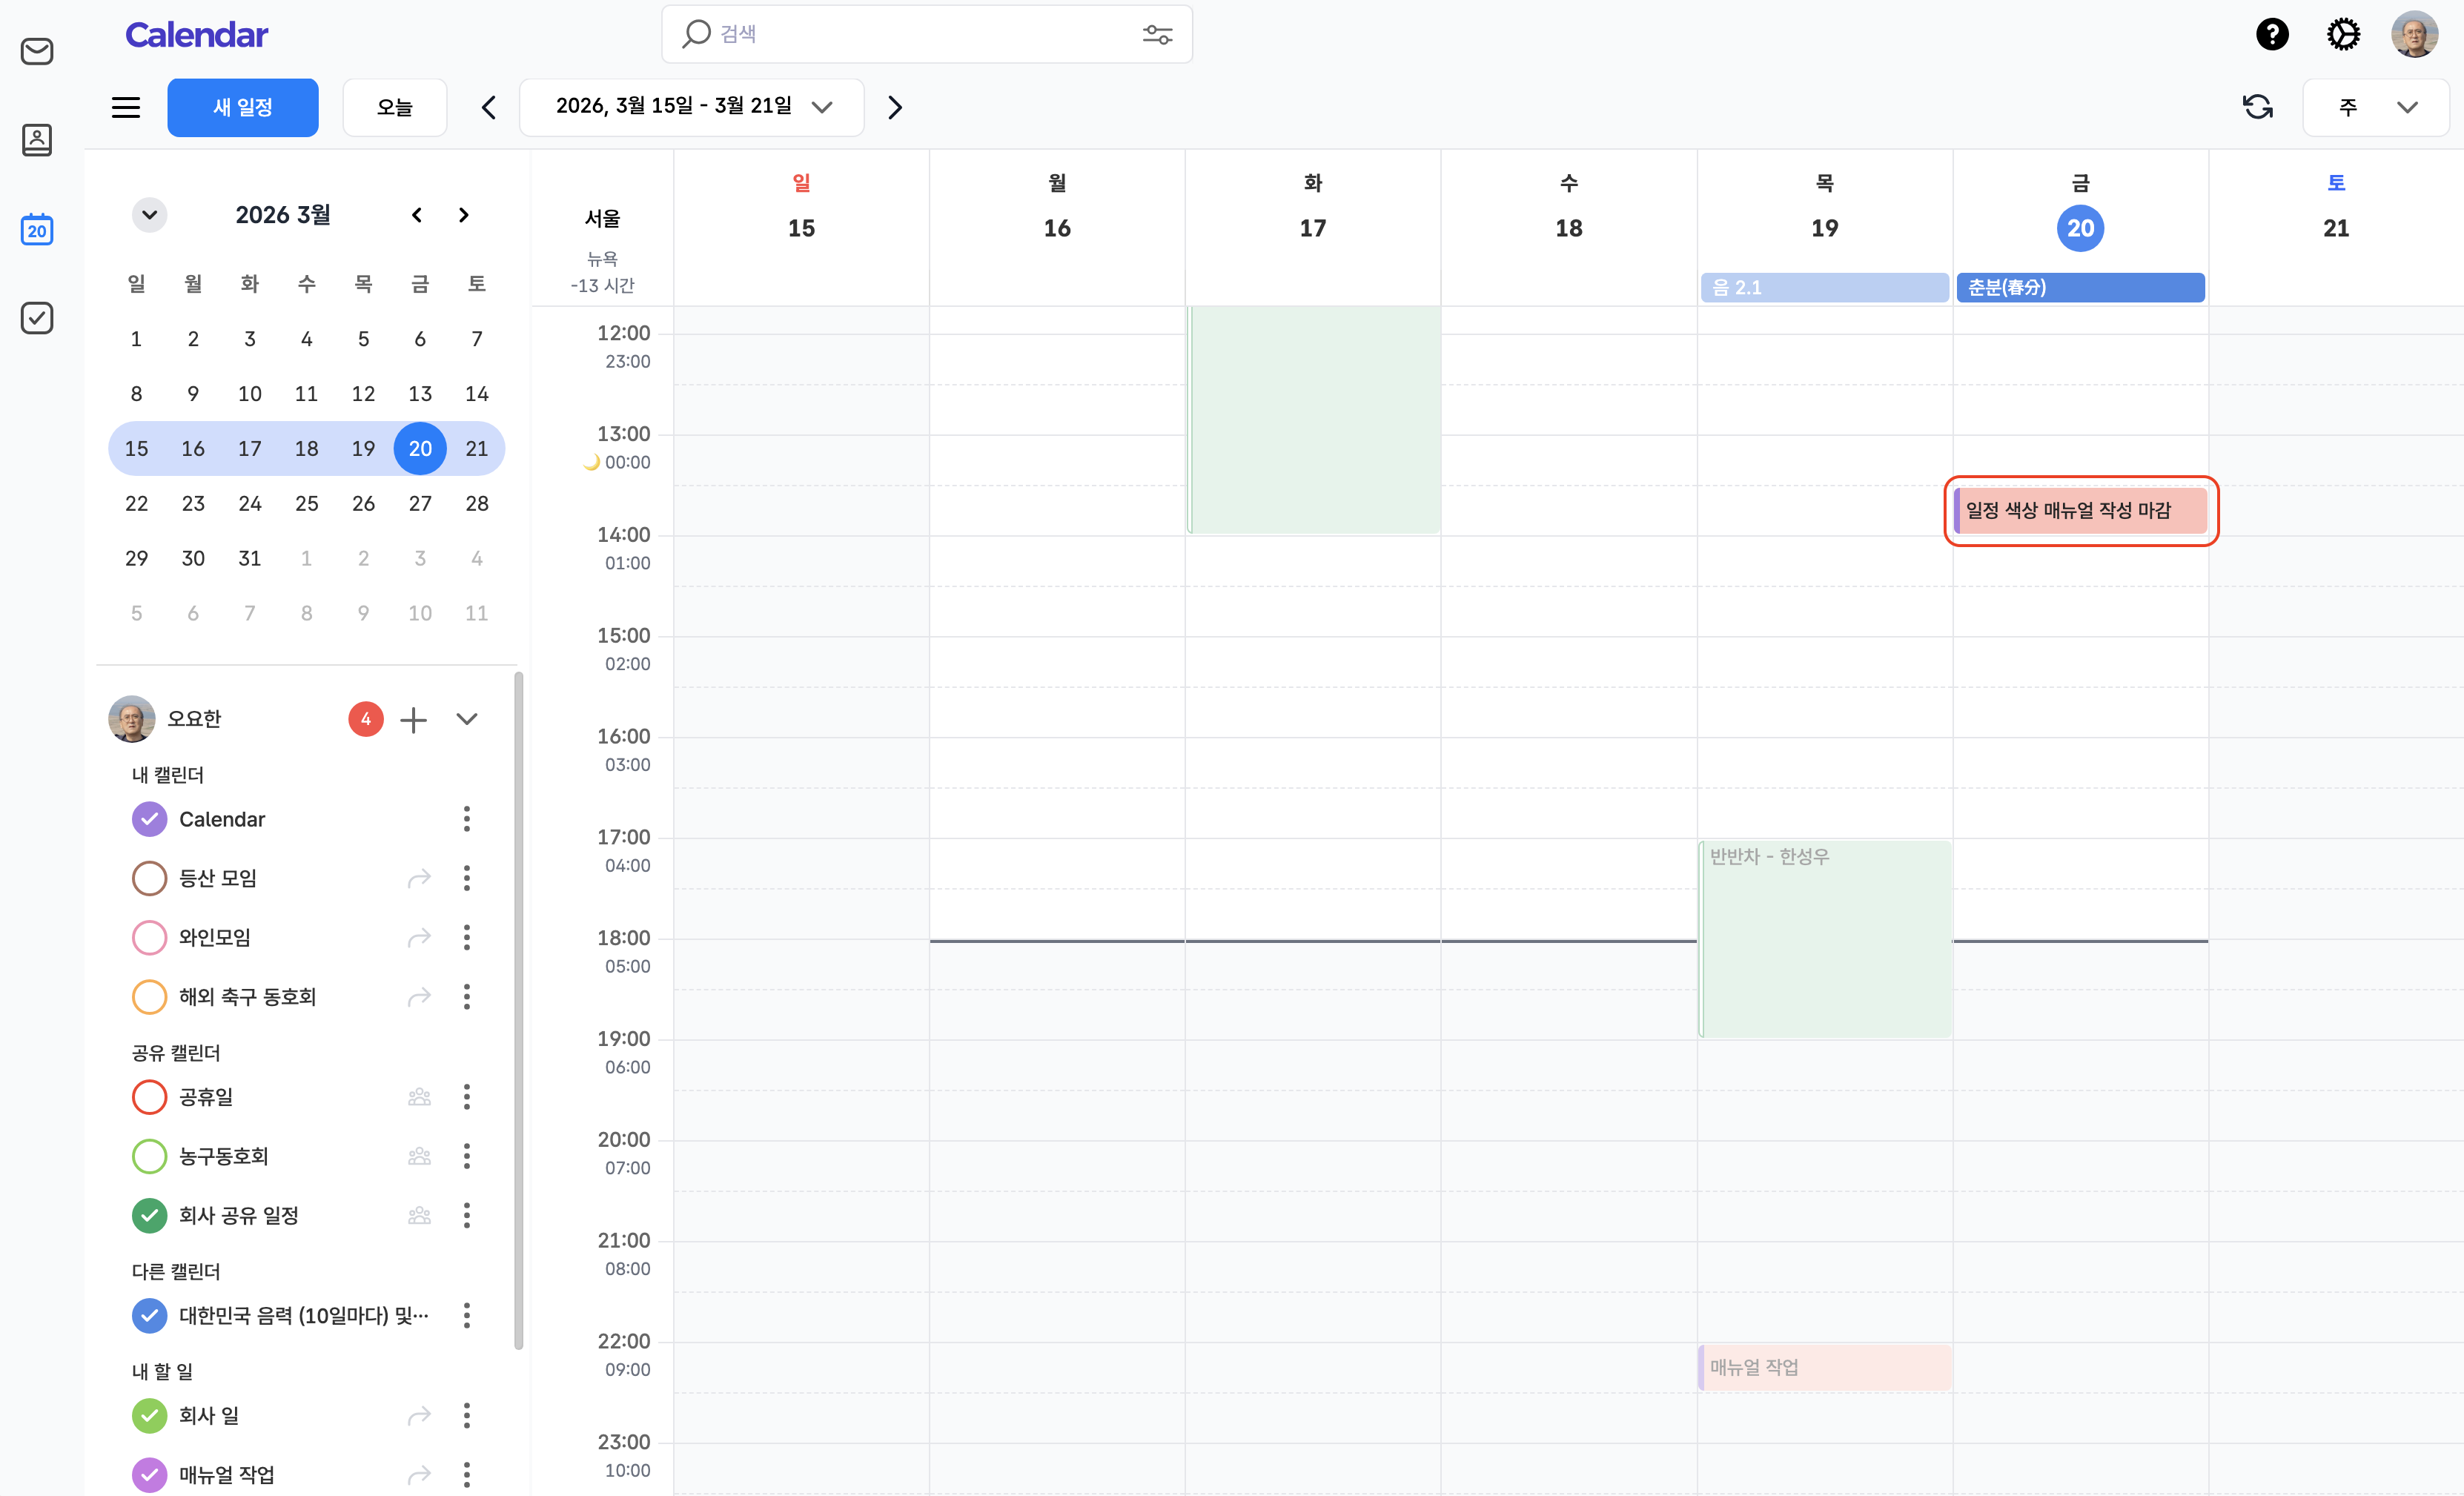Open the help question mark icon

tap(2272, 35)
